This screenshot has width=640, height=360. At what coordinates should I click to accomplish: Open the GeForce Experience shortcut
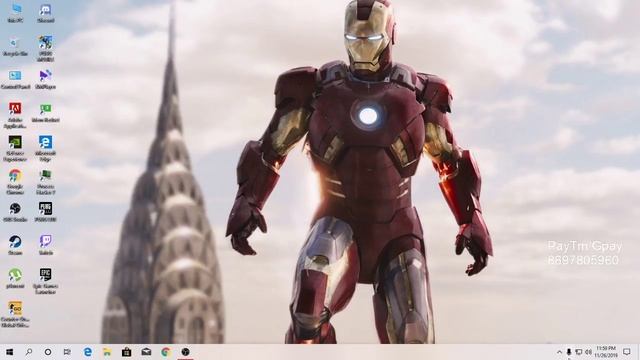tap(16, 149)
